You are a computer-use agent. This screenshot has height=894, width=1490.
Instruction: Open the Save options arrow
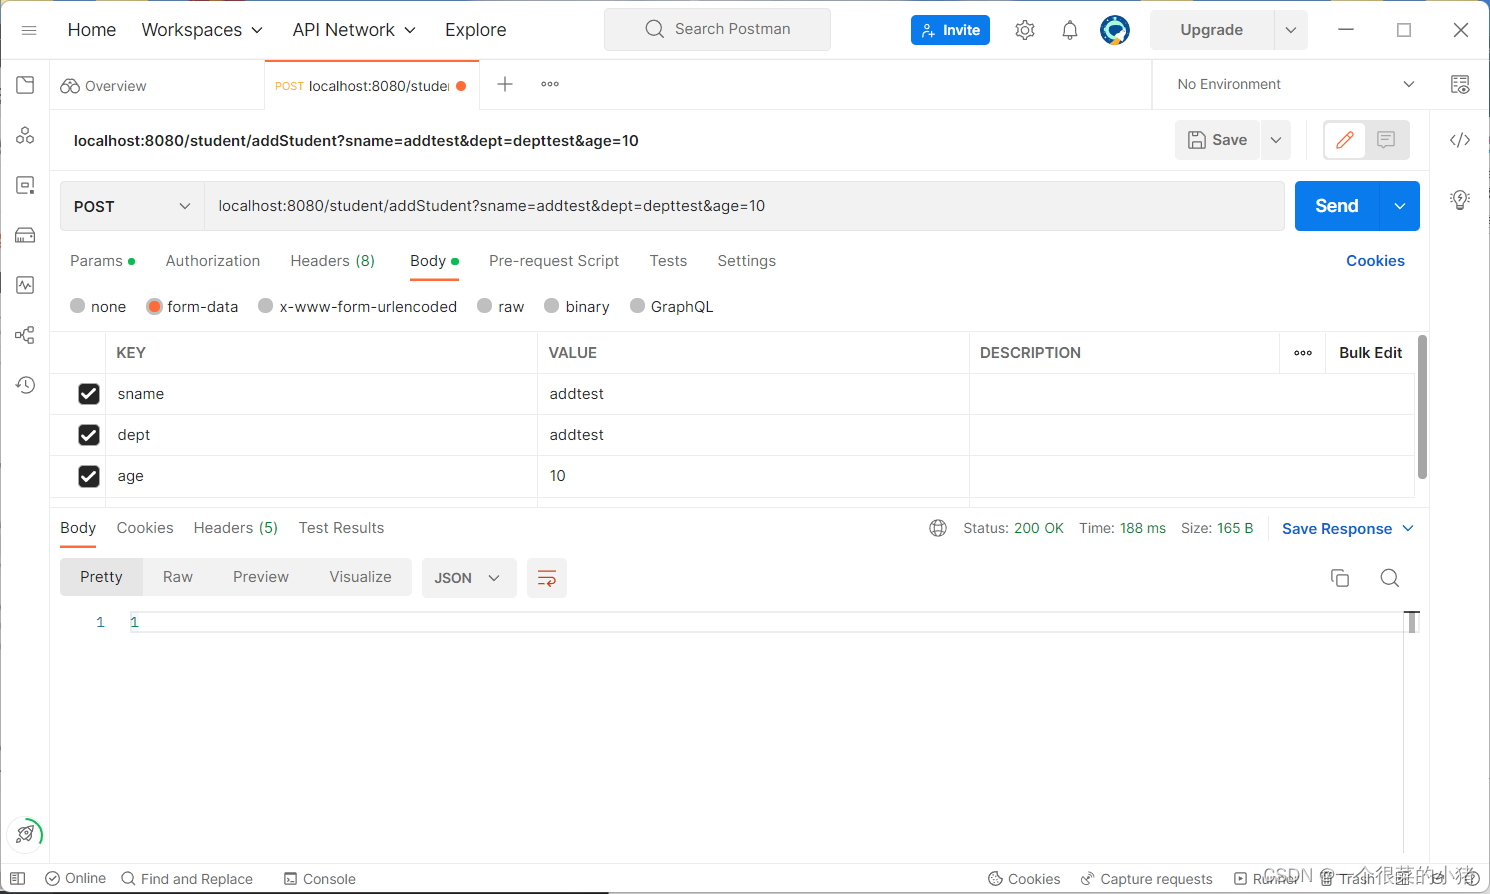[x=1276, y=140]
